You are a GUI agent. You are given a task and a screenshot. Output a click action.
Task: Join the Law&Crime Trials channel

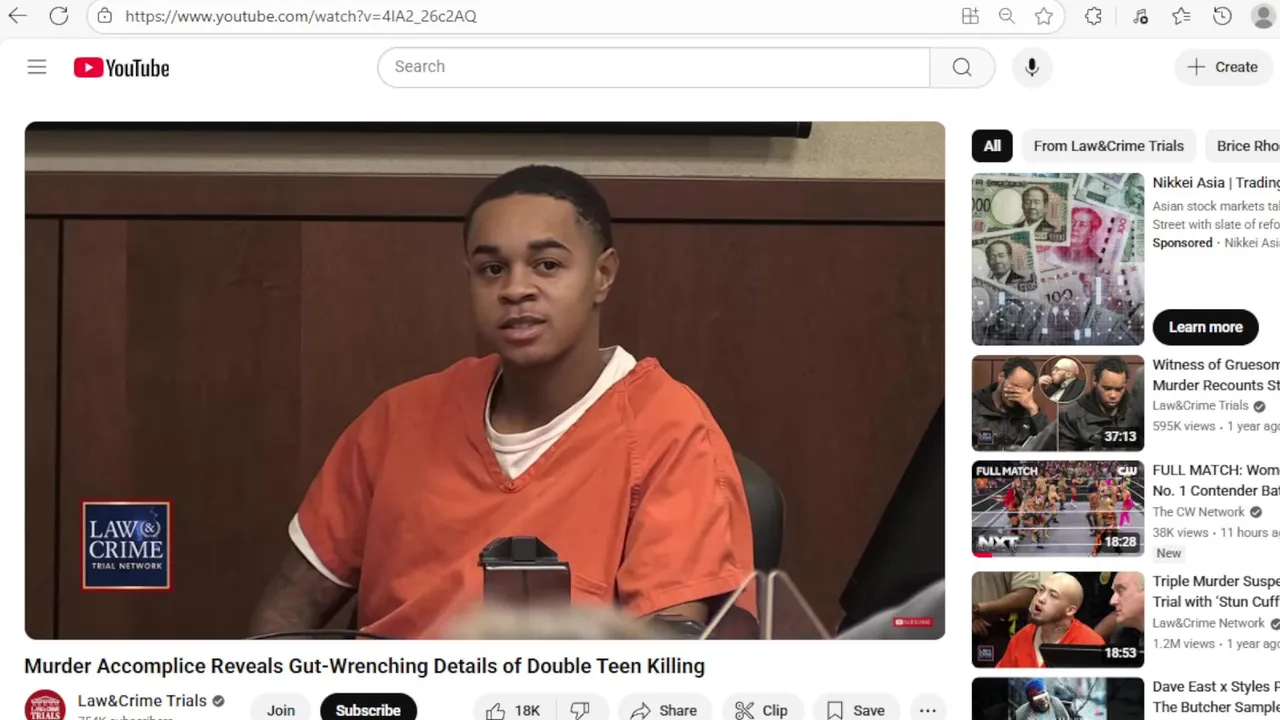pos(281,710)
